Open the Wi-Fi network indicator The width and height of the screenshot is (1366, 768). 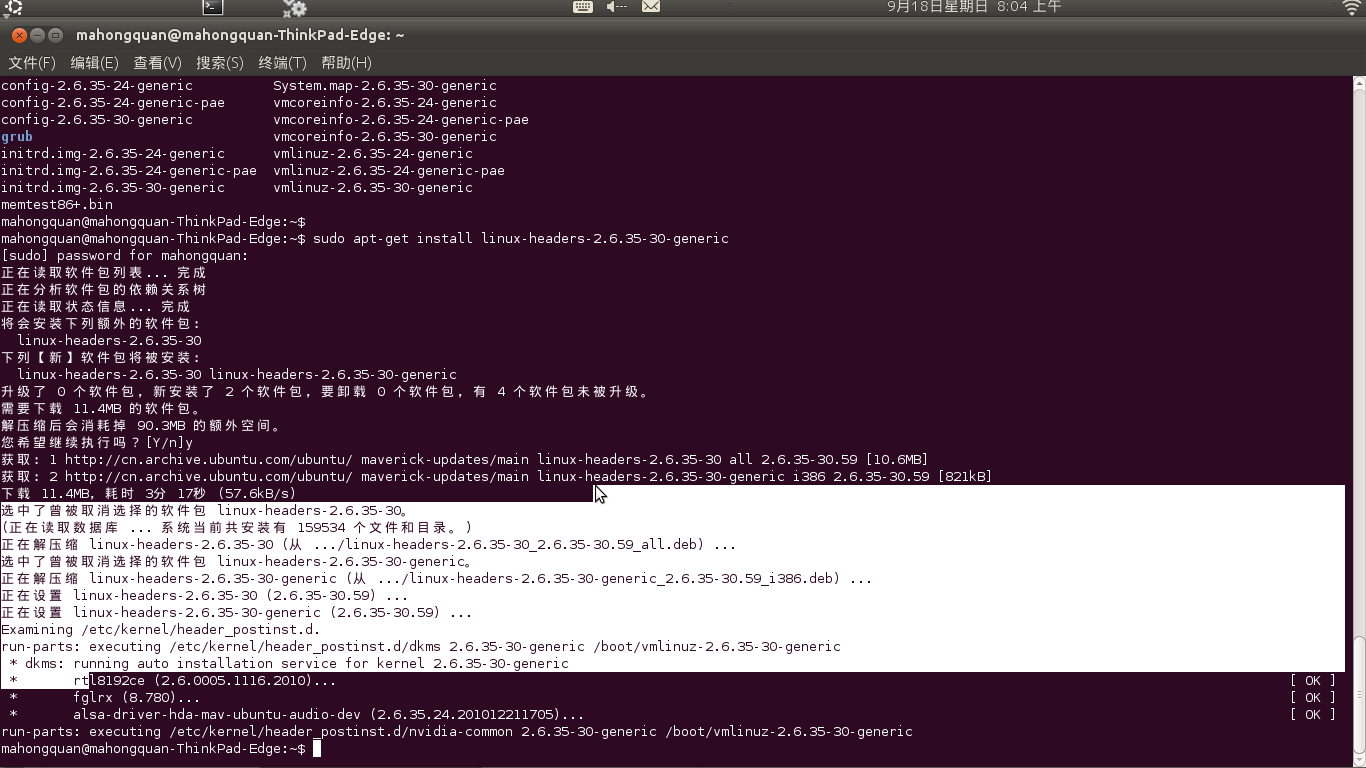pyautogui.click(x=1352, y=7)
